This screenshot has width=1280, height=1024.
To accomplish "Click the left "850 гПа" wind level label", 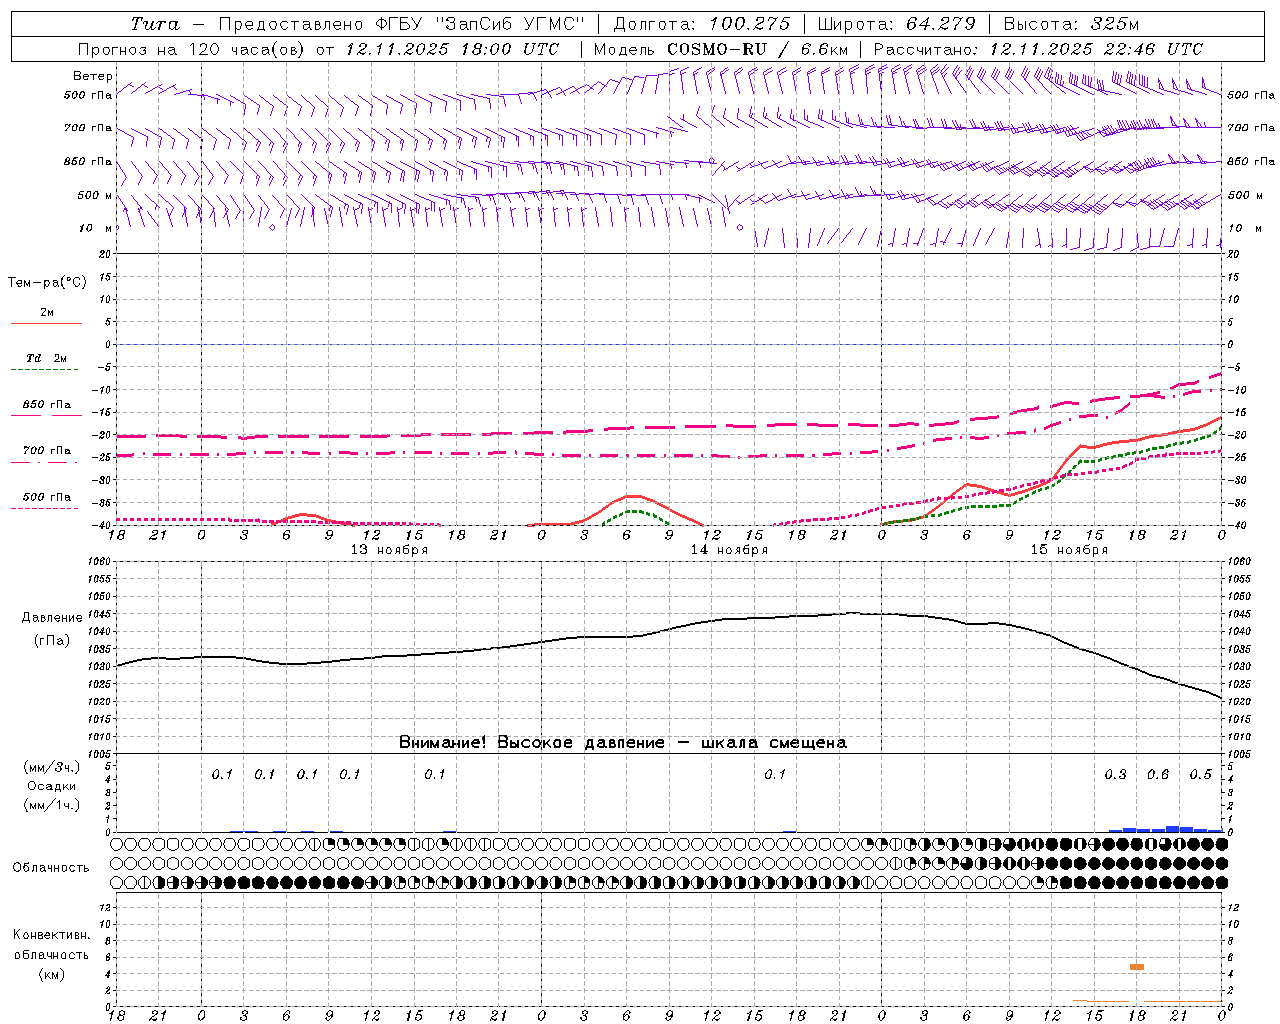I will 88,161.
